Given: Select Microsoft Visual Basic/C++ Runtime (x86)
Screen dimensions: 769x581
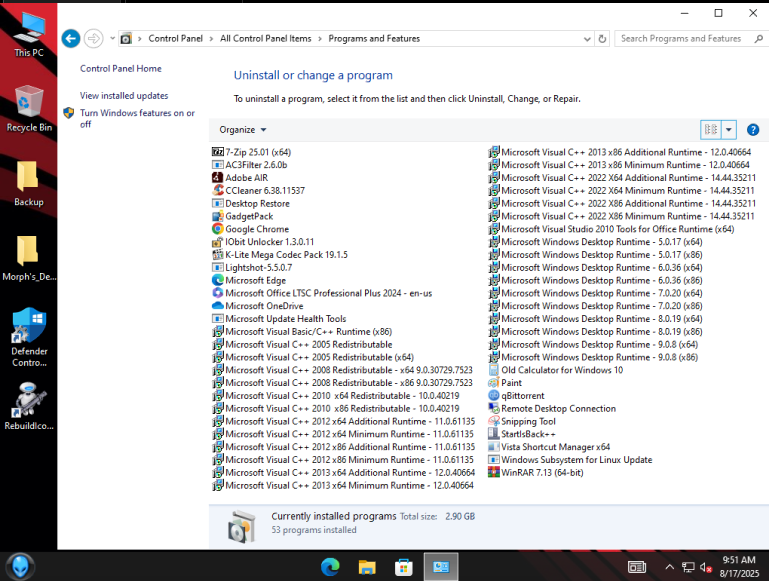Looking at the screenshot, I should (302, 331).
